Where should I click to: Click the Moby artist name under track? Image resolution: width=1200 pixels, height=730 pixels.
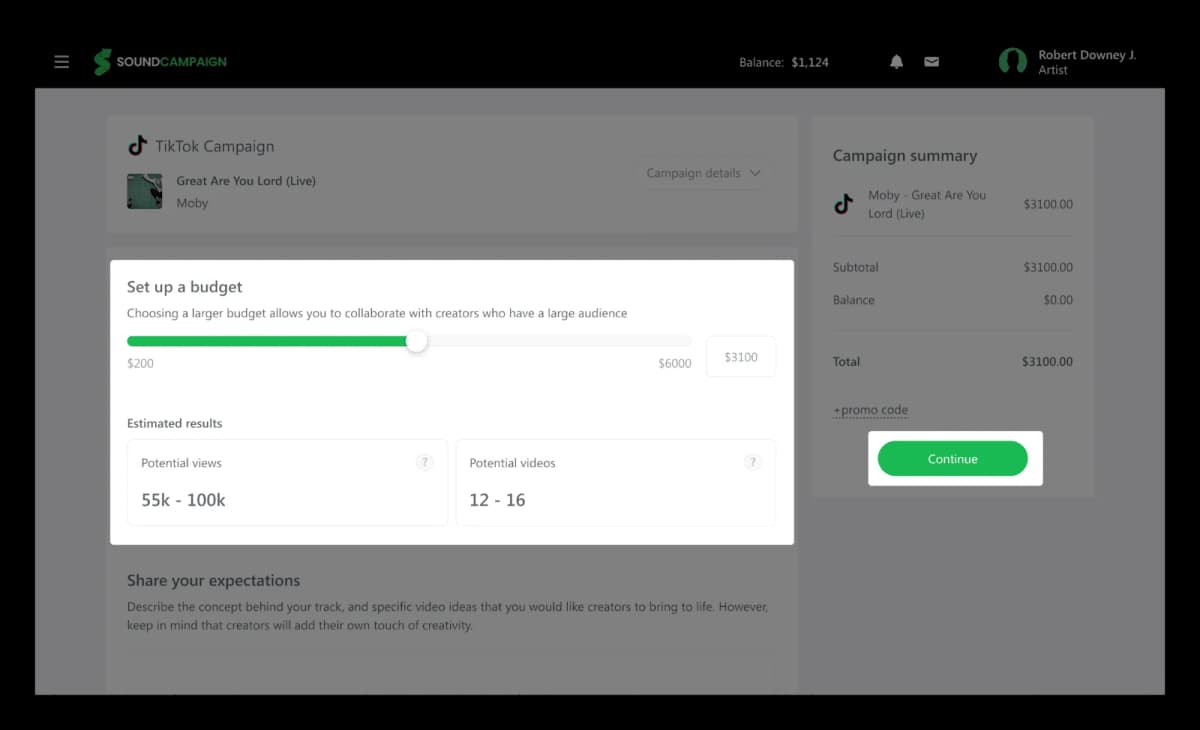tap(192, 203)
